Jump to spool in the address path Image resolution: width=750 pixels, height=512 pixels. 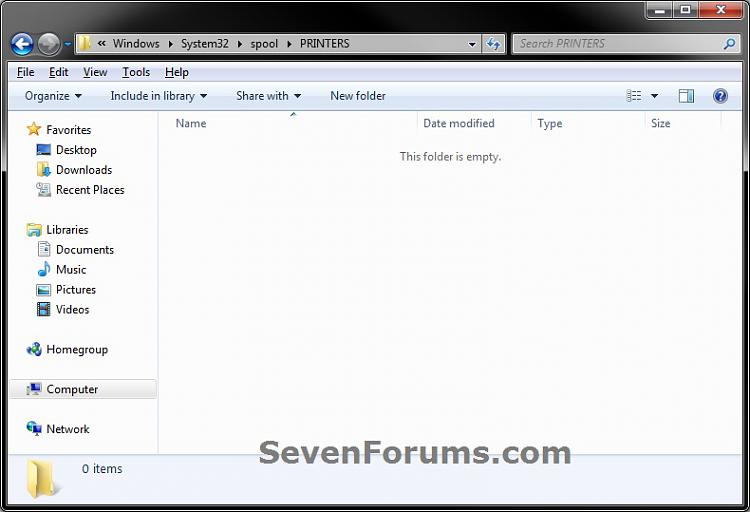coord(264,44)
